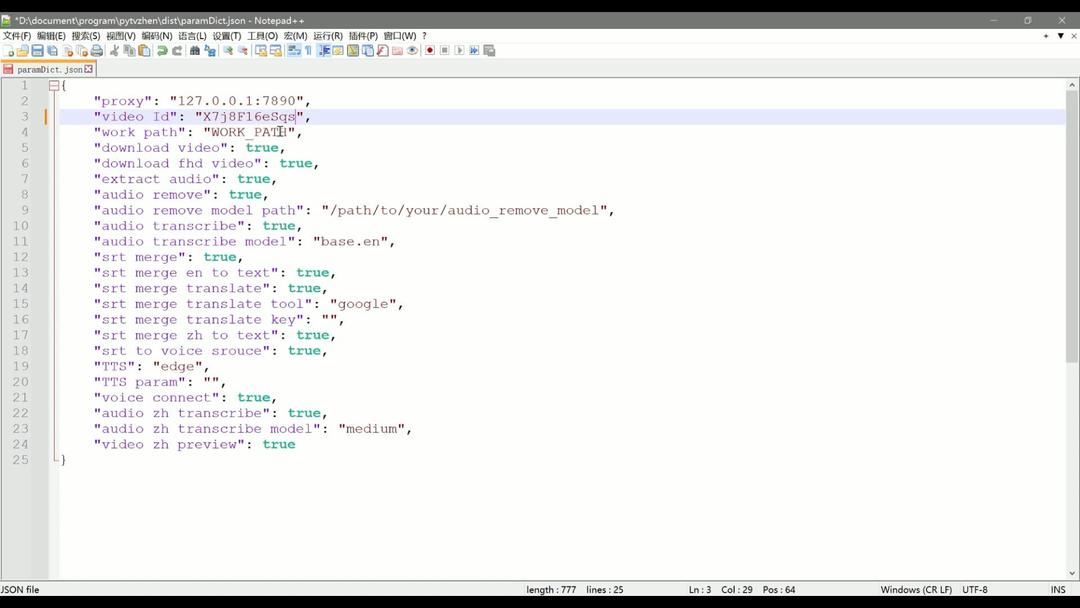The height and width of the screenshot is (608, 1080).
Task: Click the UTF-8 encoding status field
Action: point(975,590)
